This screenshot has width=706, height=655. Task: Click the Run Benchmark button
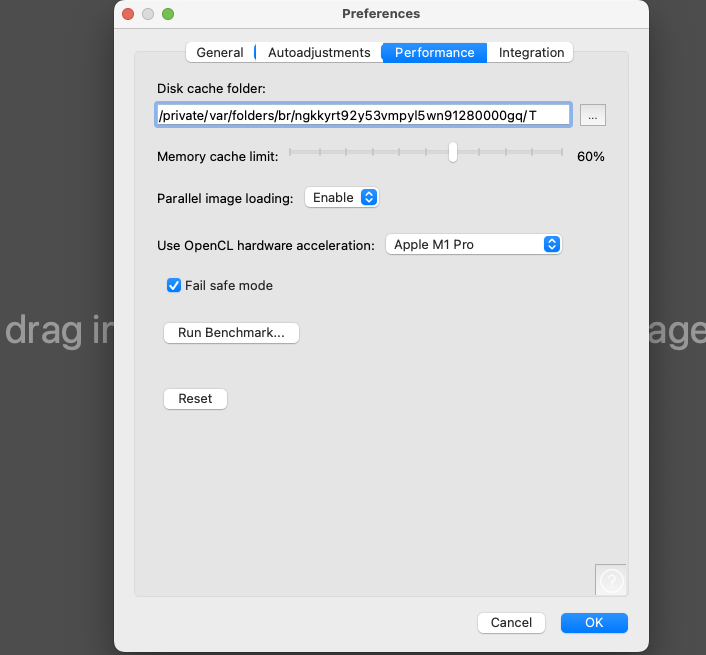tap(231, 333)
